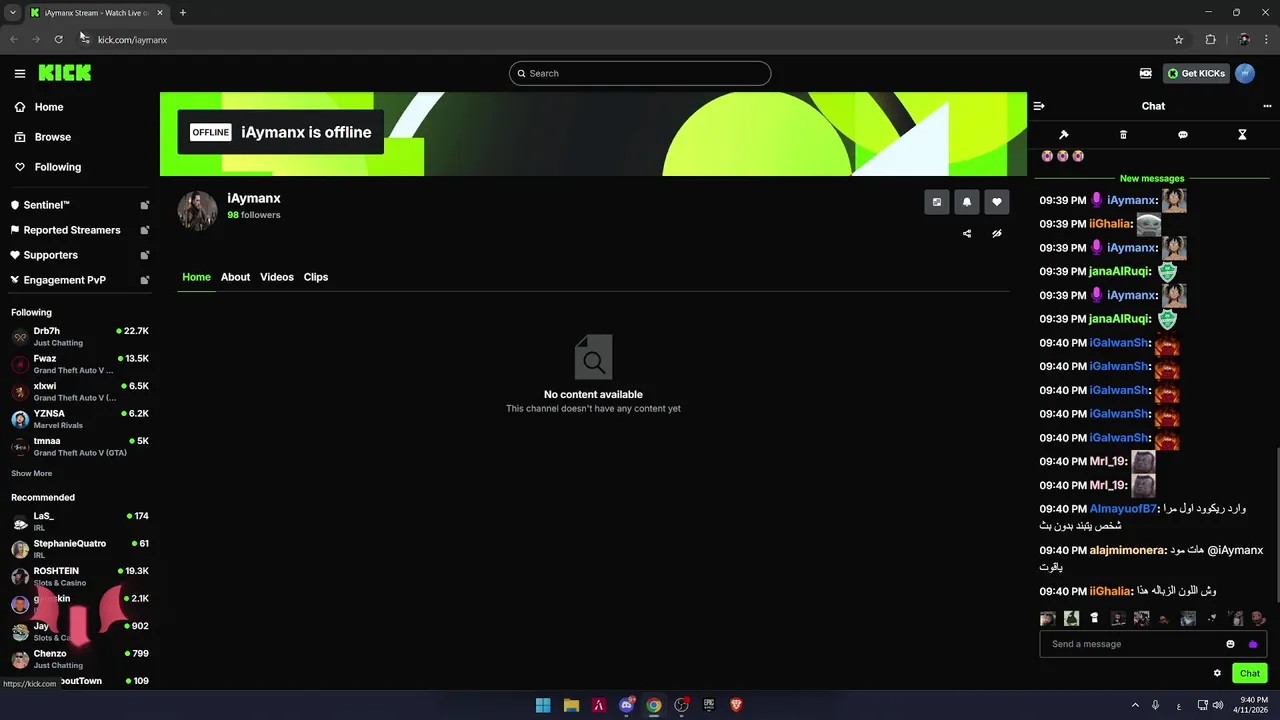Click the New messages chat's first Mrl_19 username

pyautogui.click(x=1108, y=462)
